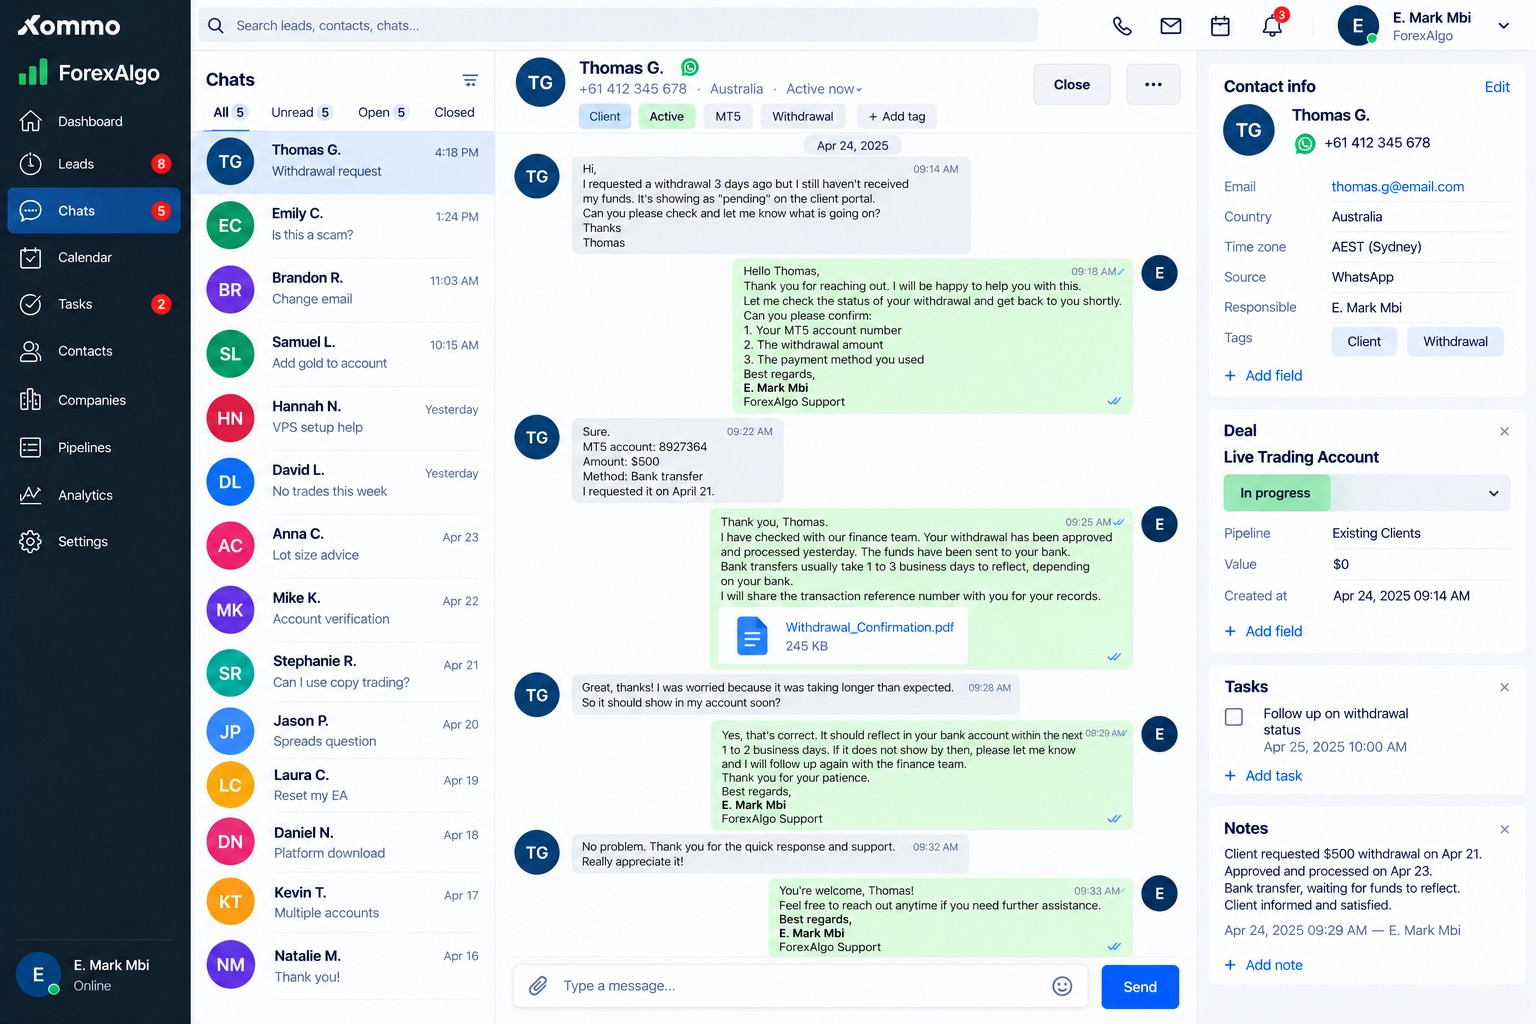
Task: Close the Notes panel with X
Action: (x=1504, y=829)
